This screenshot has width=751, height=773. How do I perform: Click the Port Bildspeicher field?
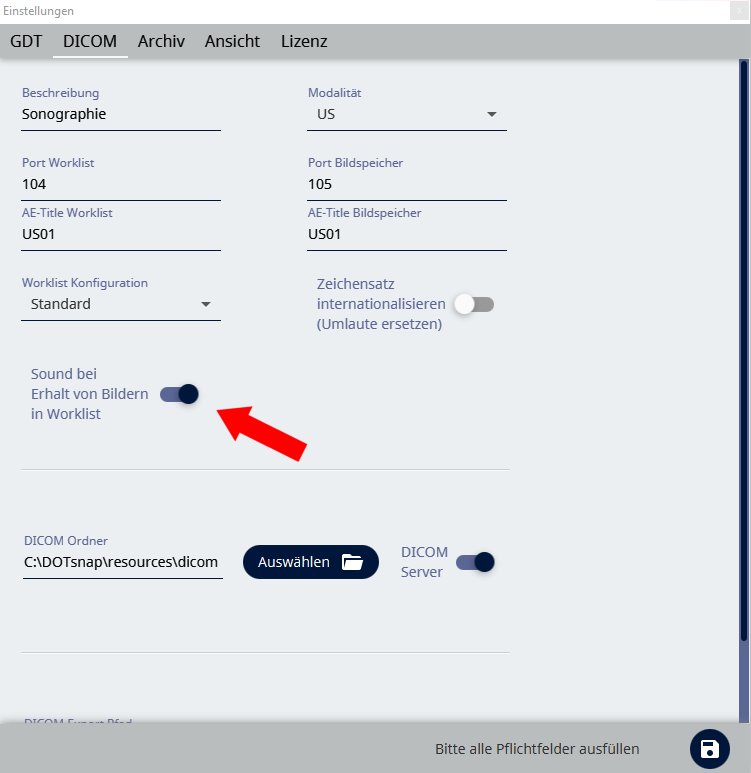click(406, 184)
